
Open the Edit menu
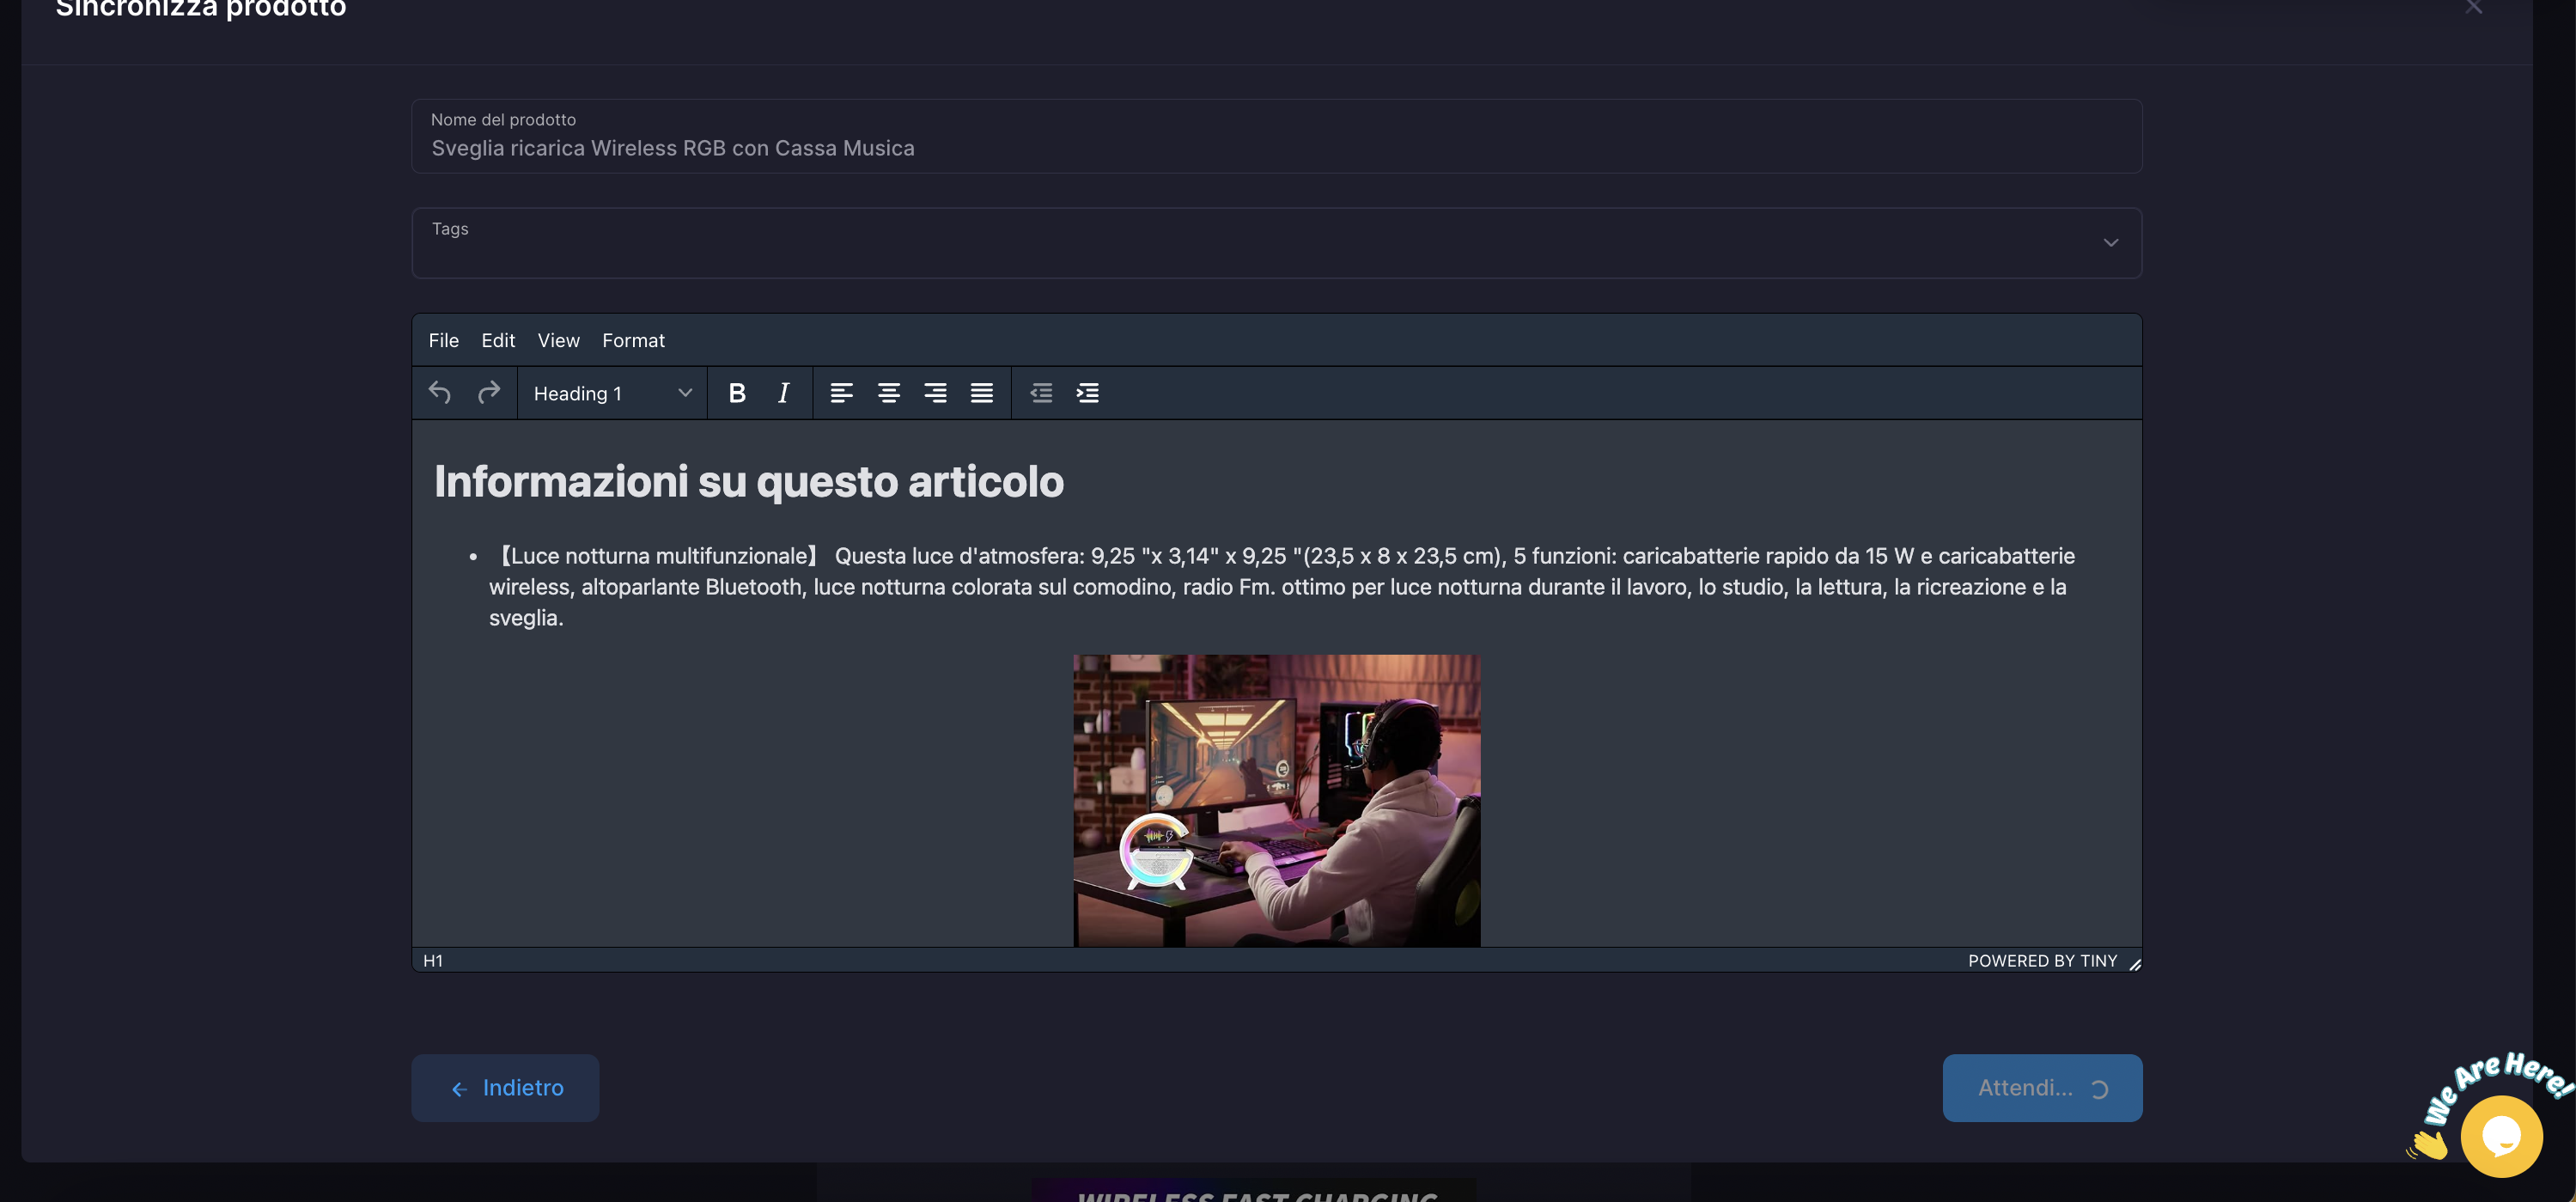click(497, 340)
